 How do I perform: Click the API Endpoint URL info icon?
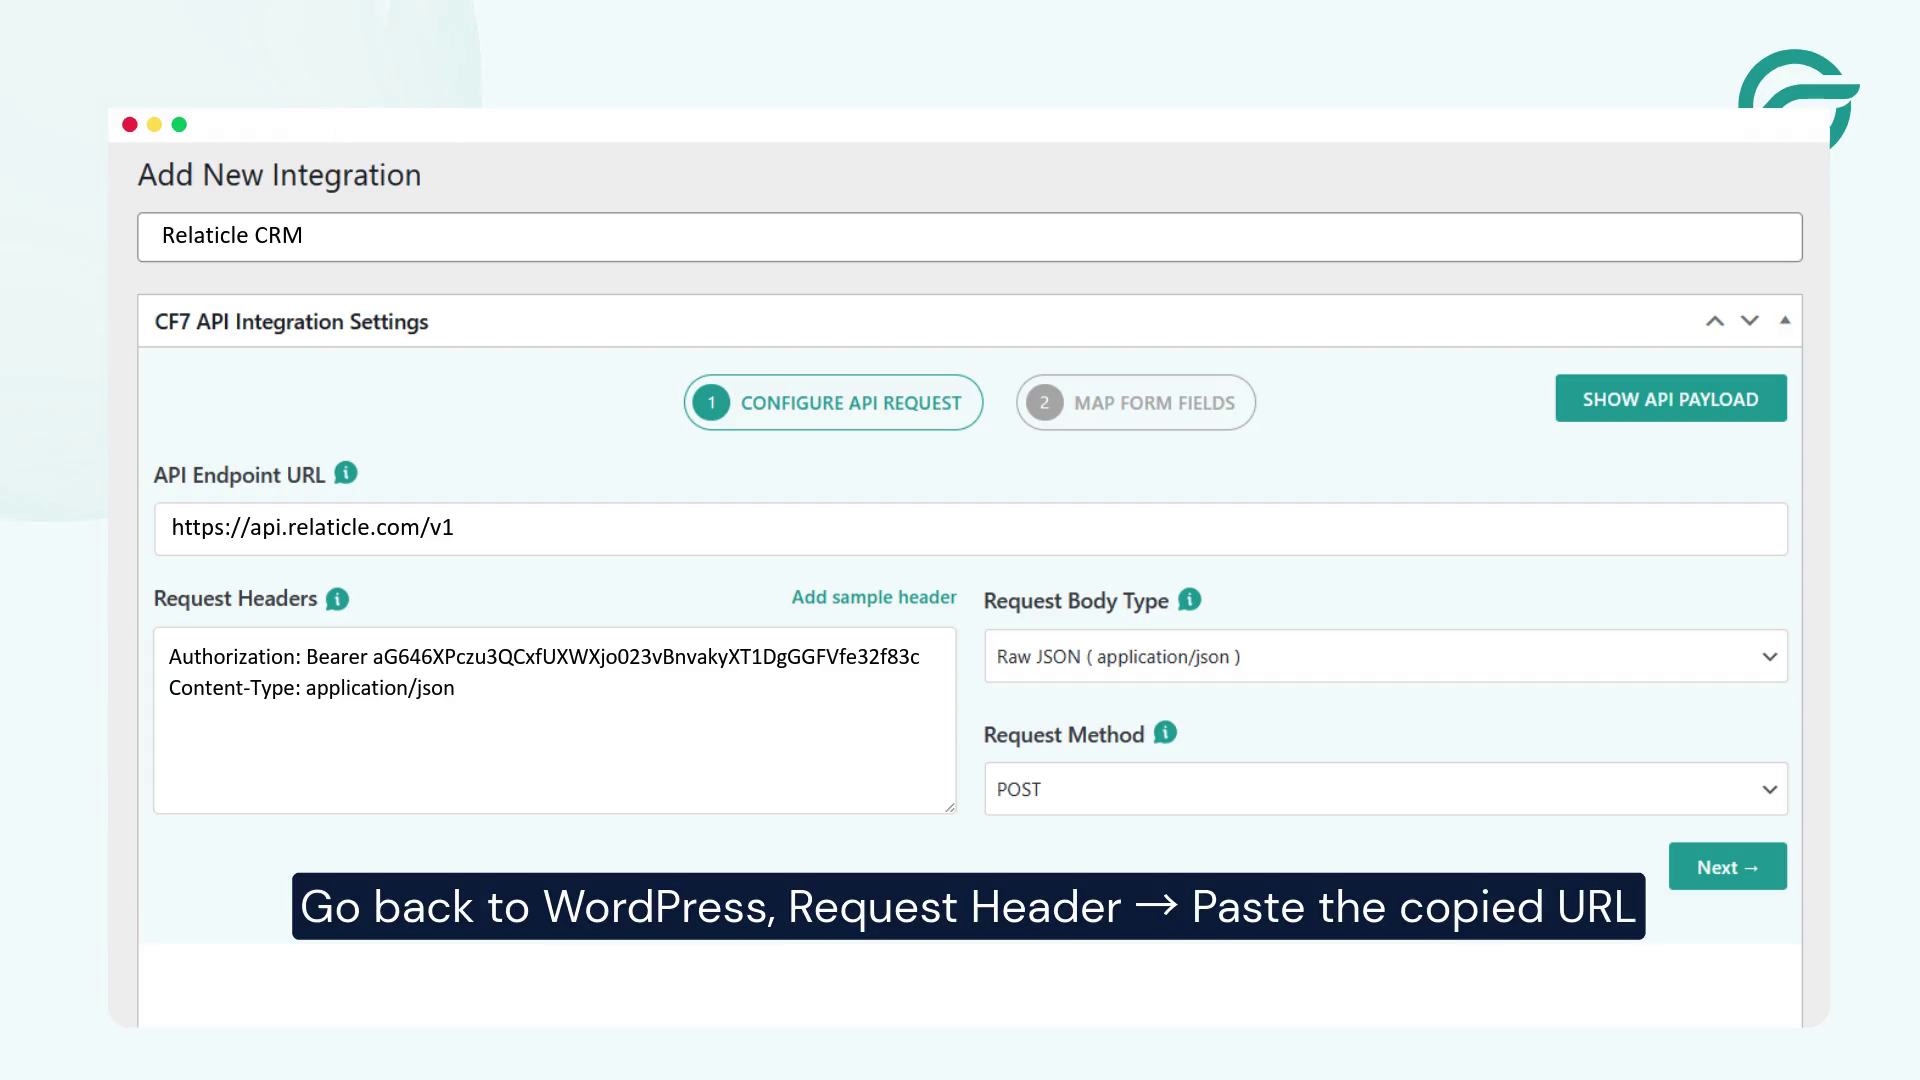346,473
